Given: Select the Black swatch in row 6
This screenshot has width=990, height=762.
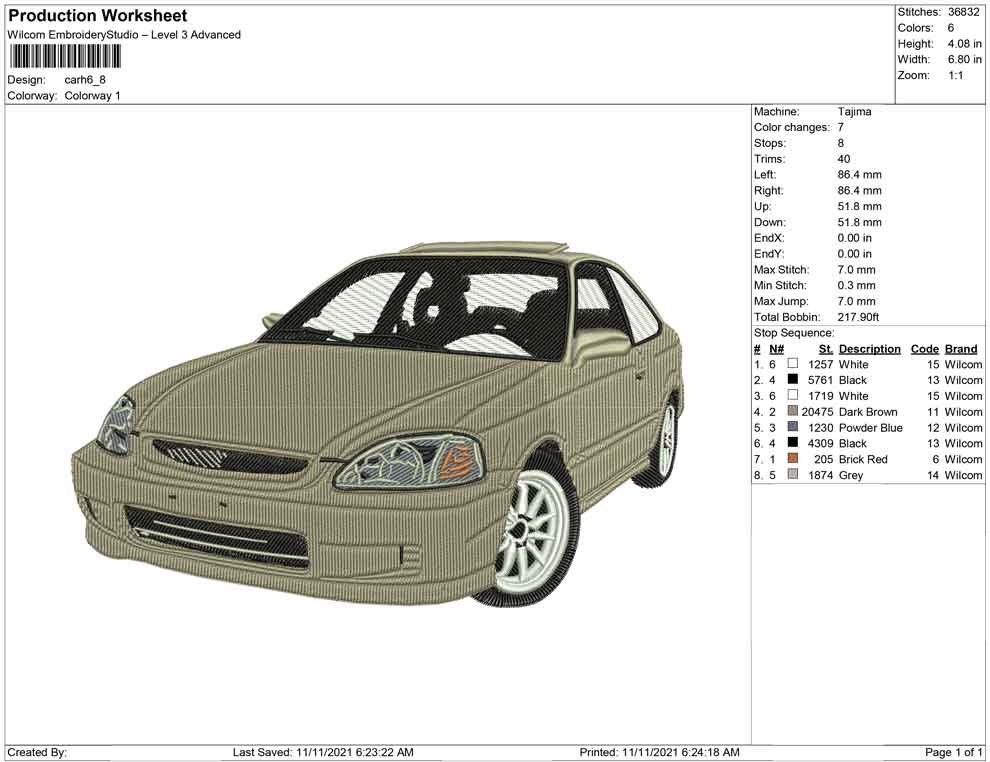Looking at the screenshot, I should click(x=790, y=443).
